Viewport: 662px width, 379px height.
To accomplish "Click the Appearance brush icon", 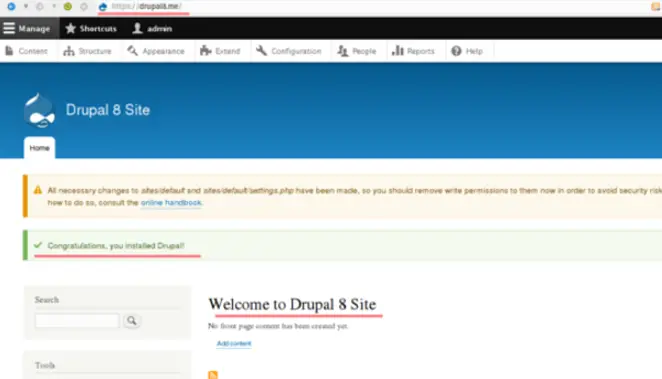I will click(133, 51).
